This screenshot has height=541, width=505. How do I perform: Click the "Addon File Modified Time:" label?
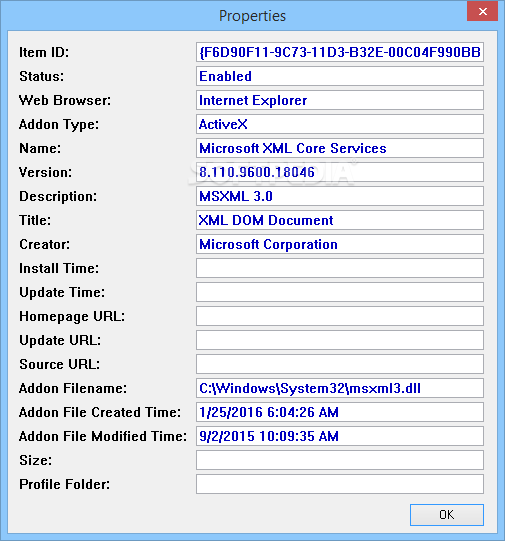pyautogui.click(x=103, y=436)
